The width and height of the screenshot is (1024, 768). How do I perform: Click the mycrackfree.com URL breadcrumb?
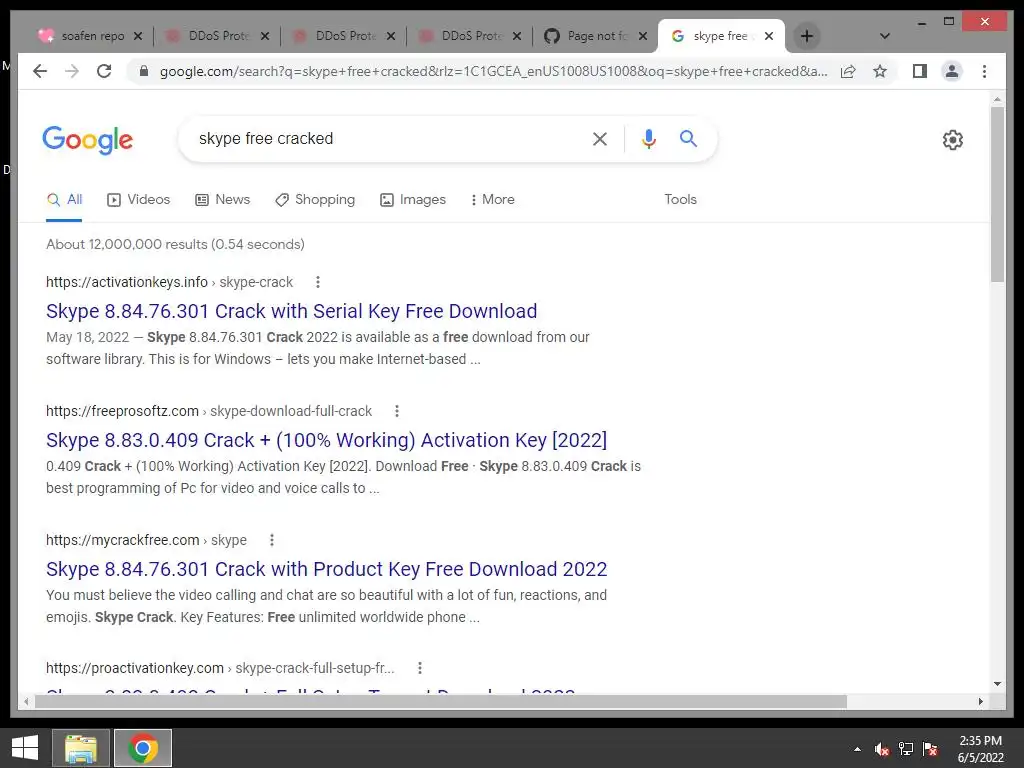146,540
